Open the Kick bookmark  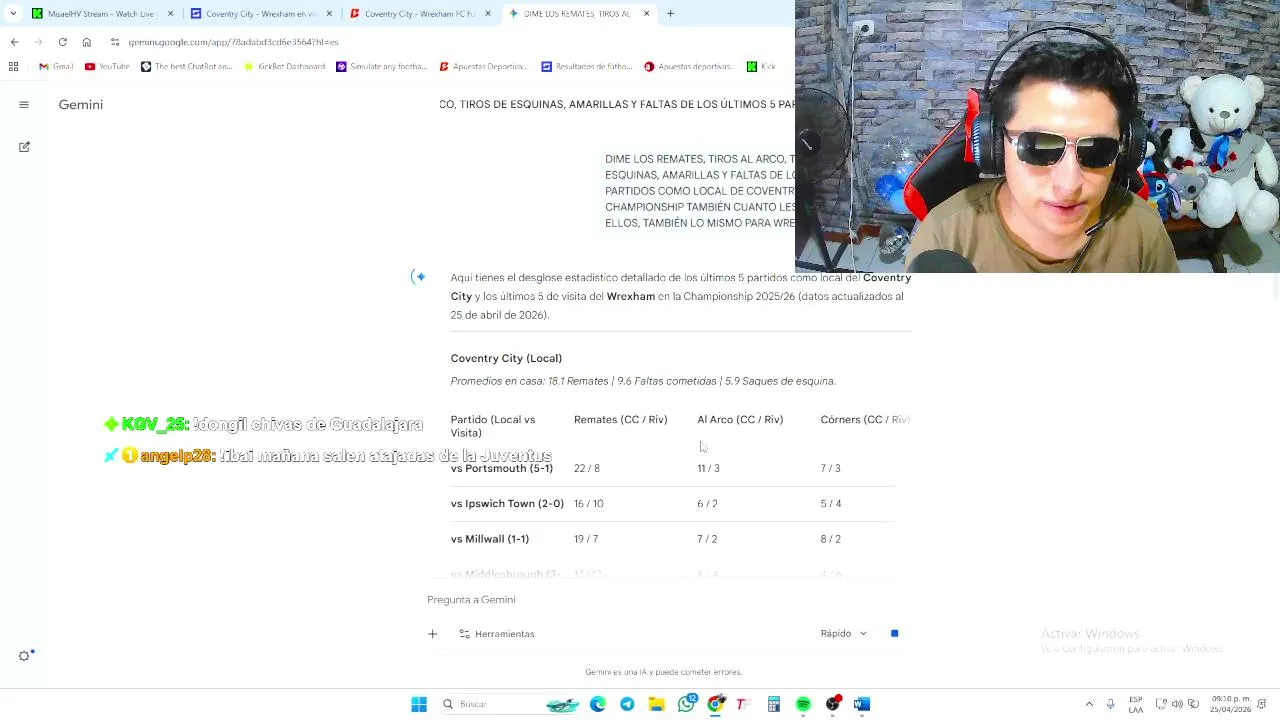(761, 66)
